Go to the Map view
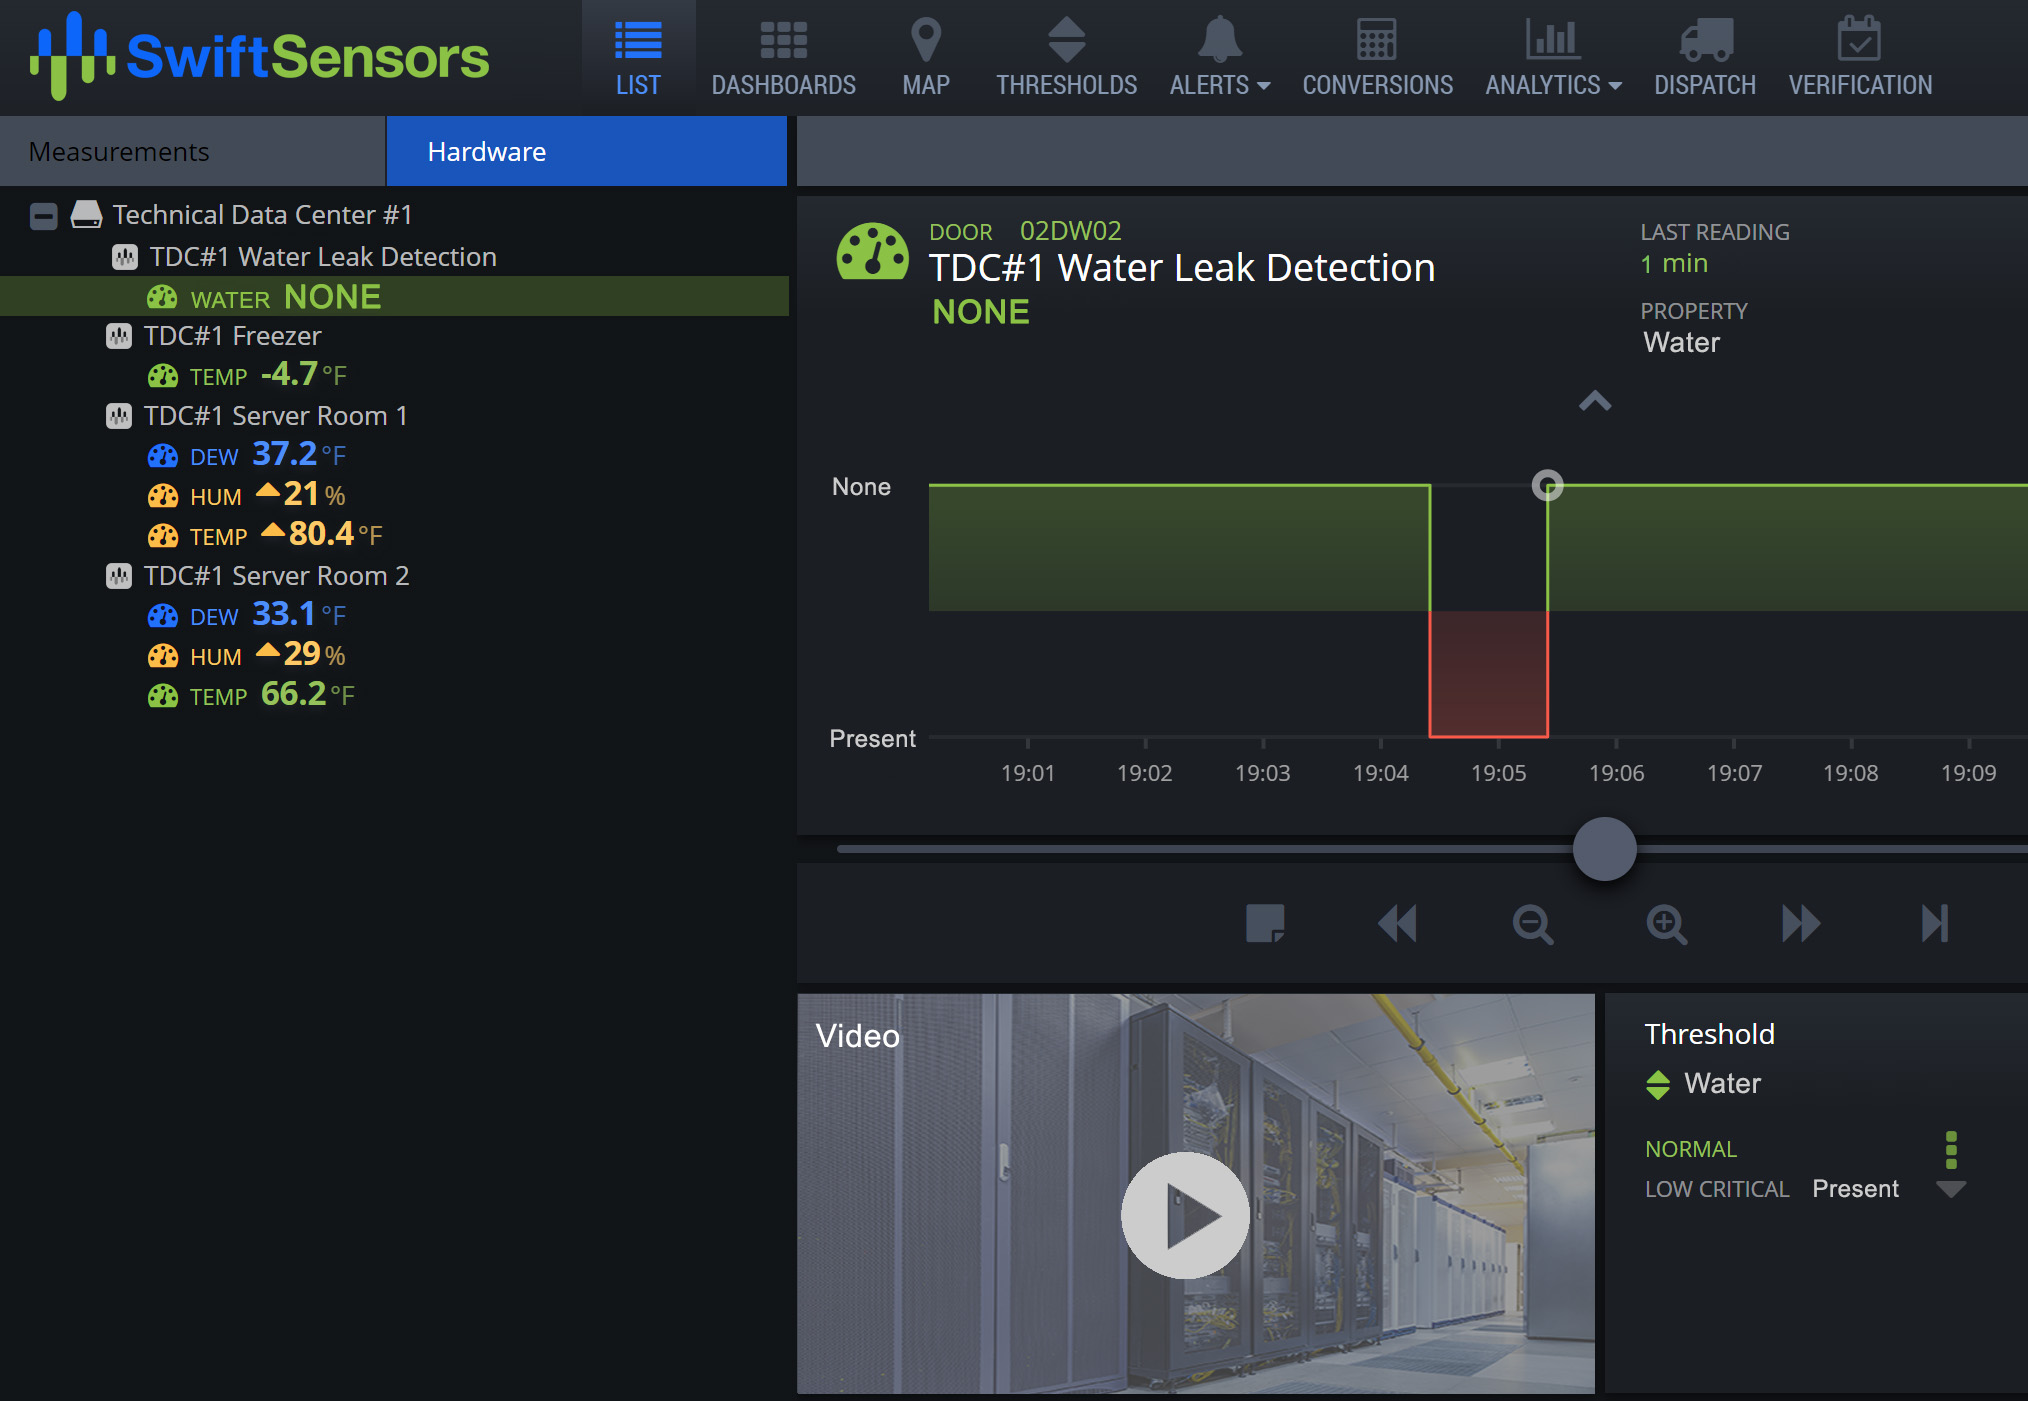This screenshot has width=2028, height=1401. tap(926, 58)
